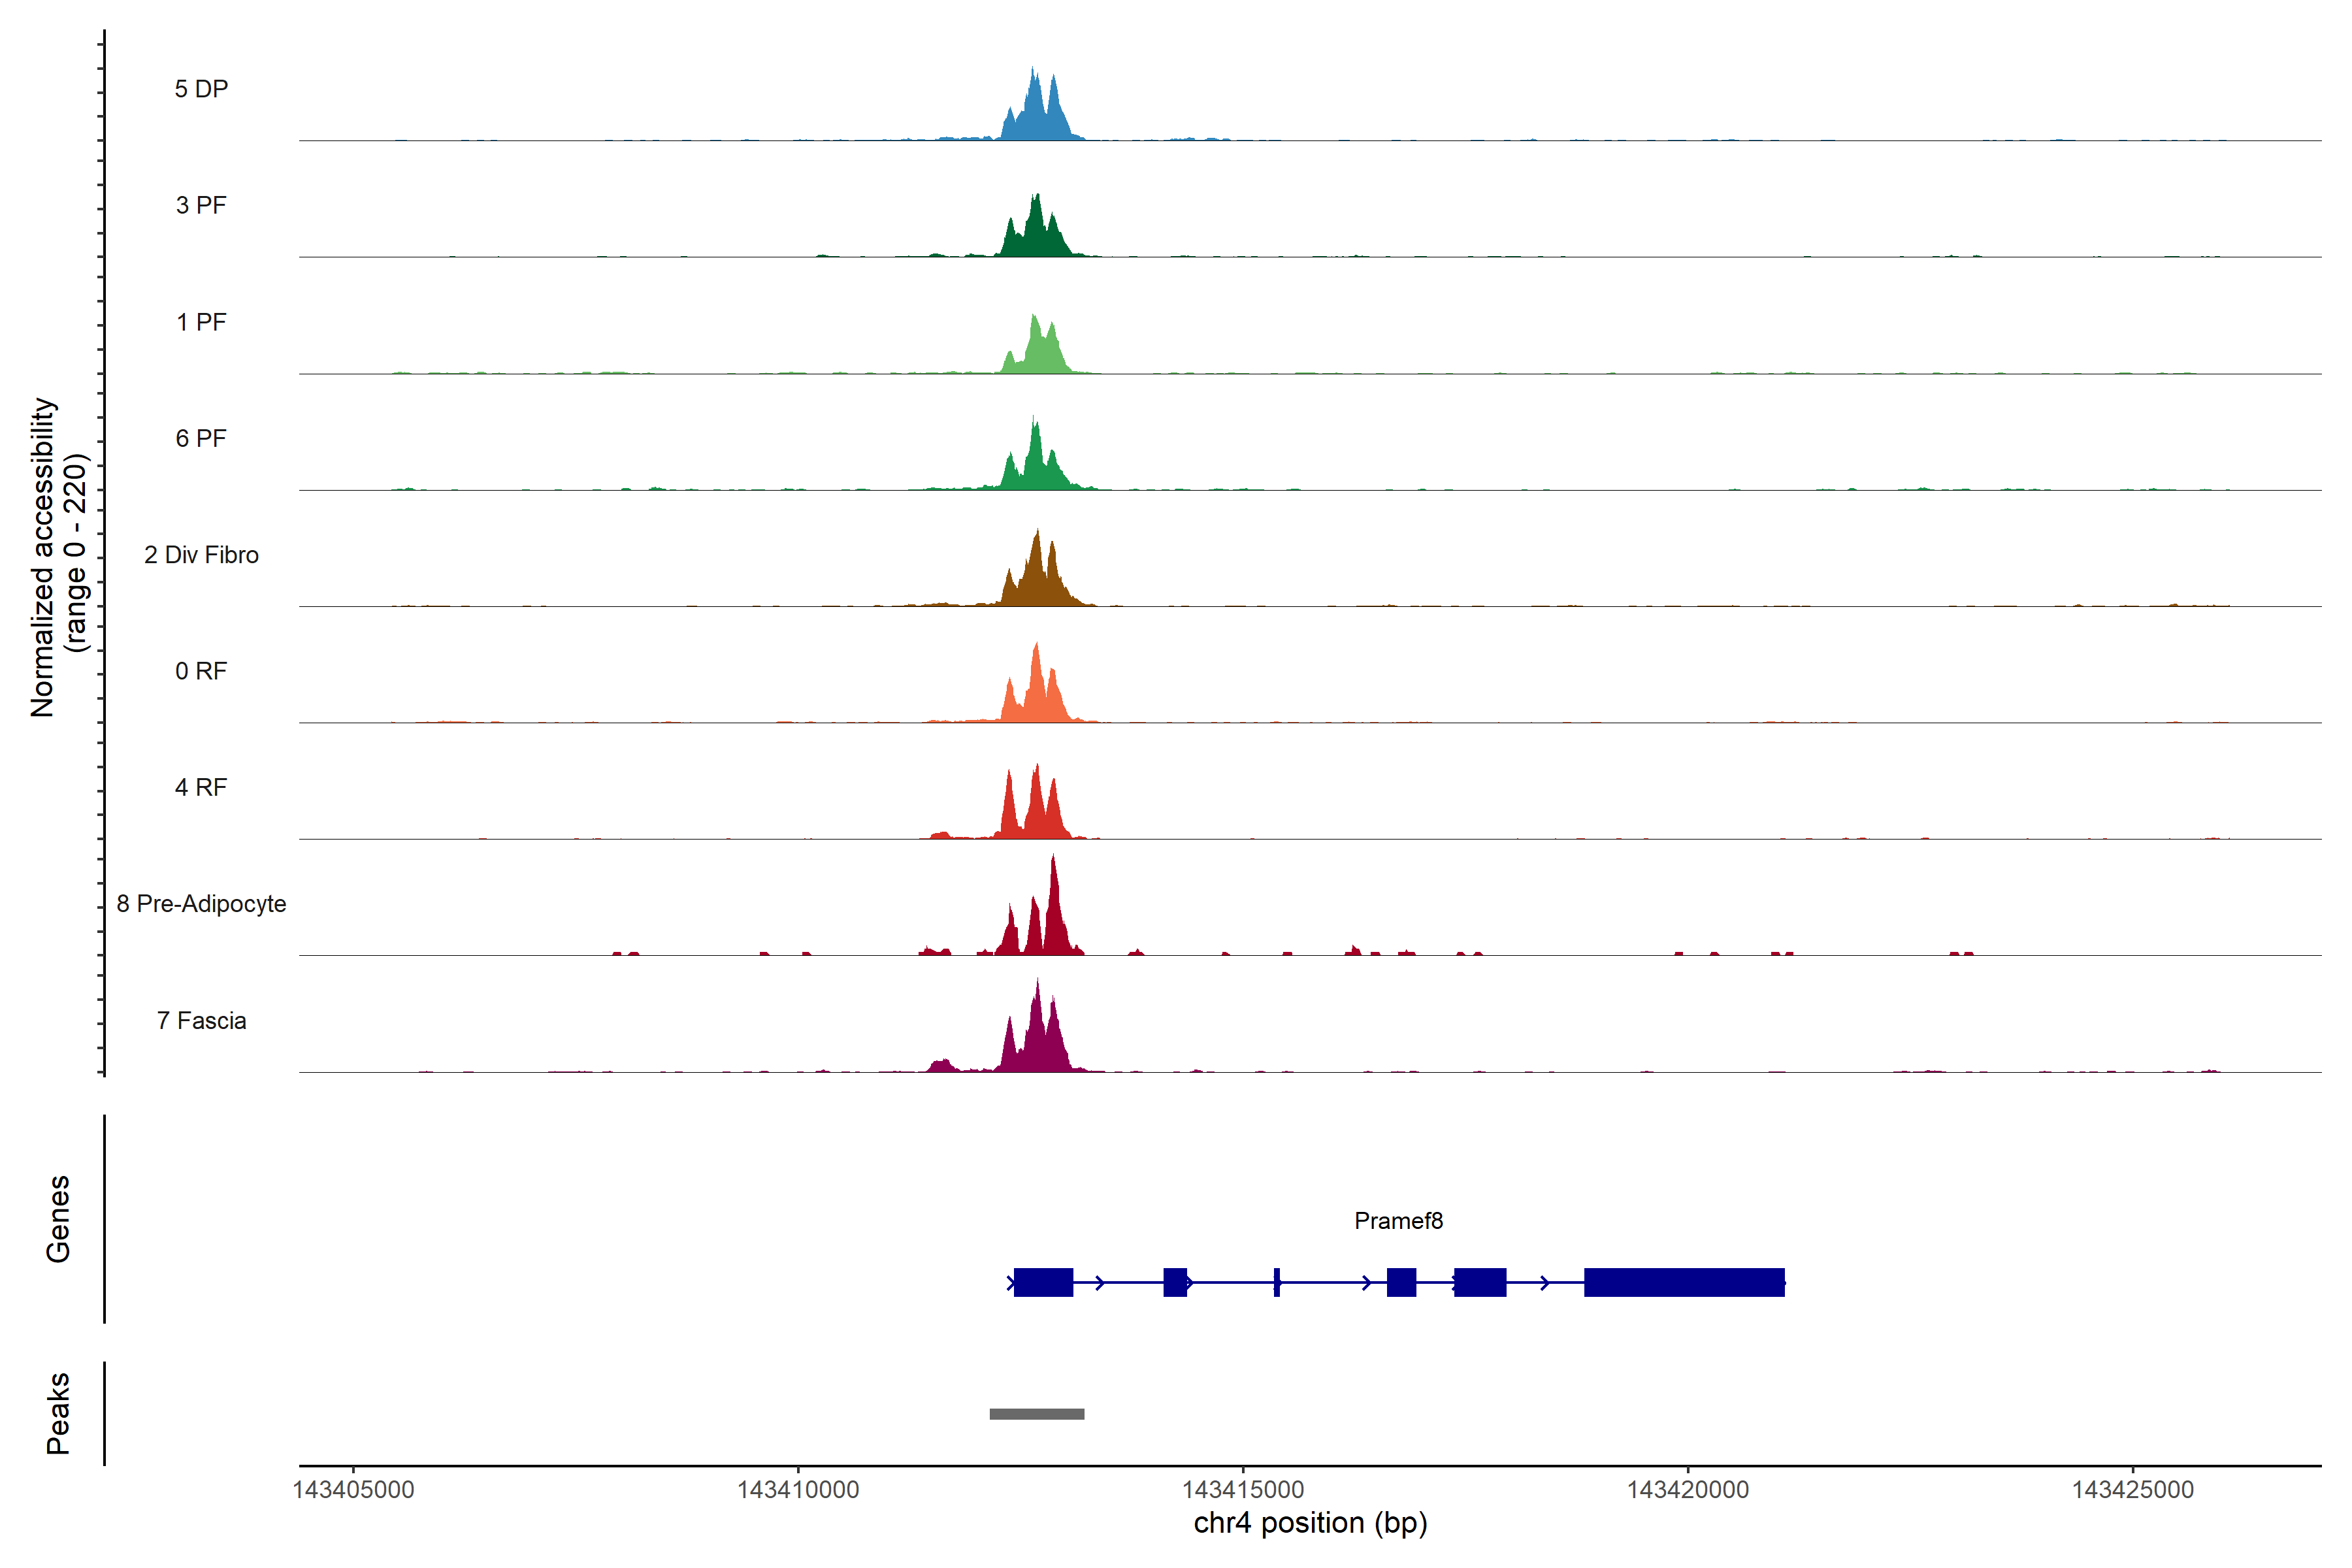Click the 5 DP track label
The width and height of the screenshot is (2352, 1568).
[x=201, y=89]
